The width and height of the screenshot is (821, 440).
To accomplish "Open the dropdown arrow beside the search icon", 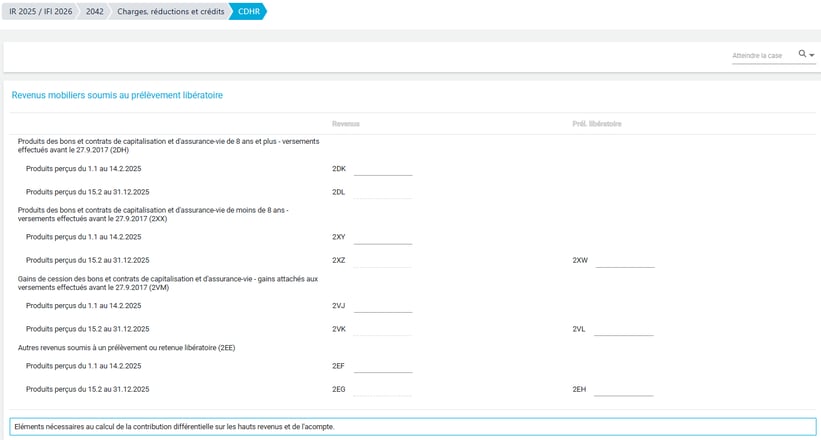I will (x=812, y=55).
